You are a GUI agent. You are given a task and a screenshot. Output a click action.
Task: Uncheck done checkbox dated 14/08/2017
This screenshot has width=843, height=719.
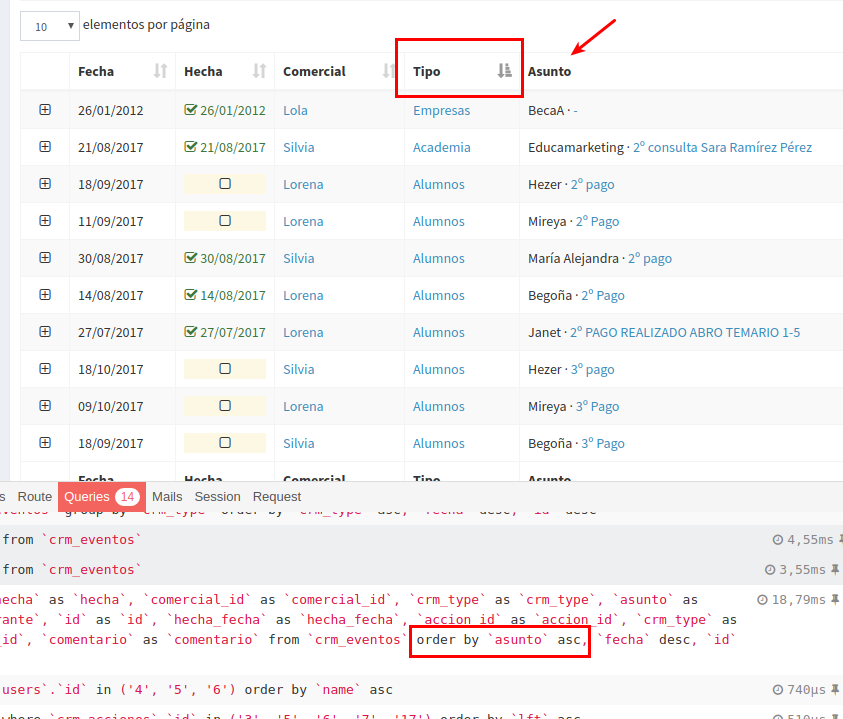[x=190, y=295]
